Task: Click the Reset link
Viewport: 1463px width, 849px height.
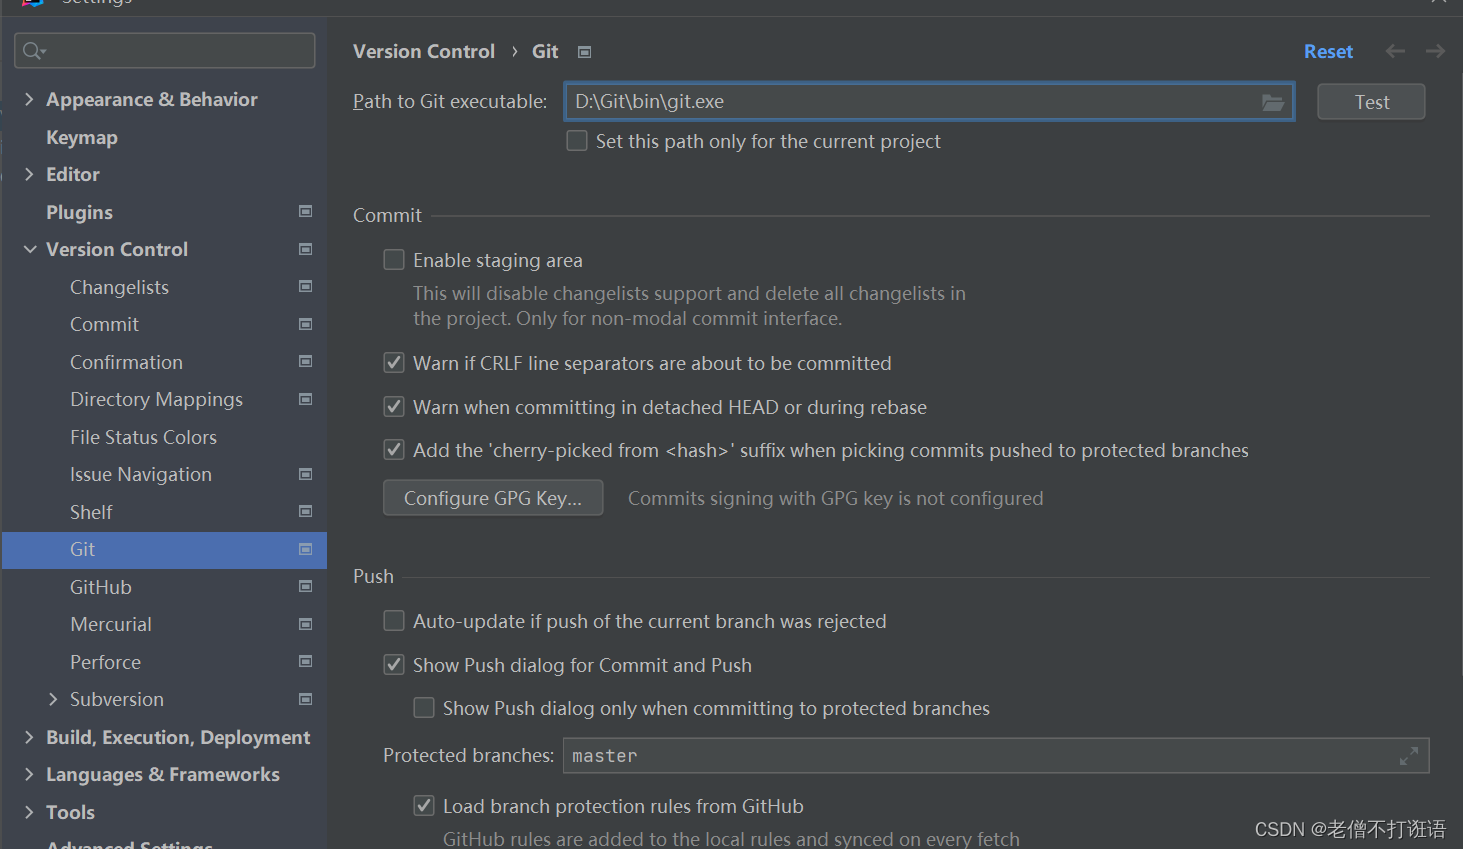Action: (1328, 51)
